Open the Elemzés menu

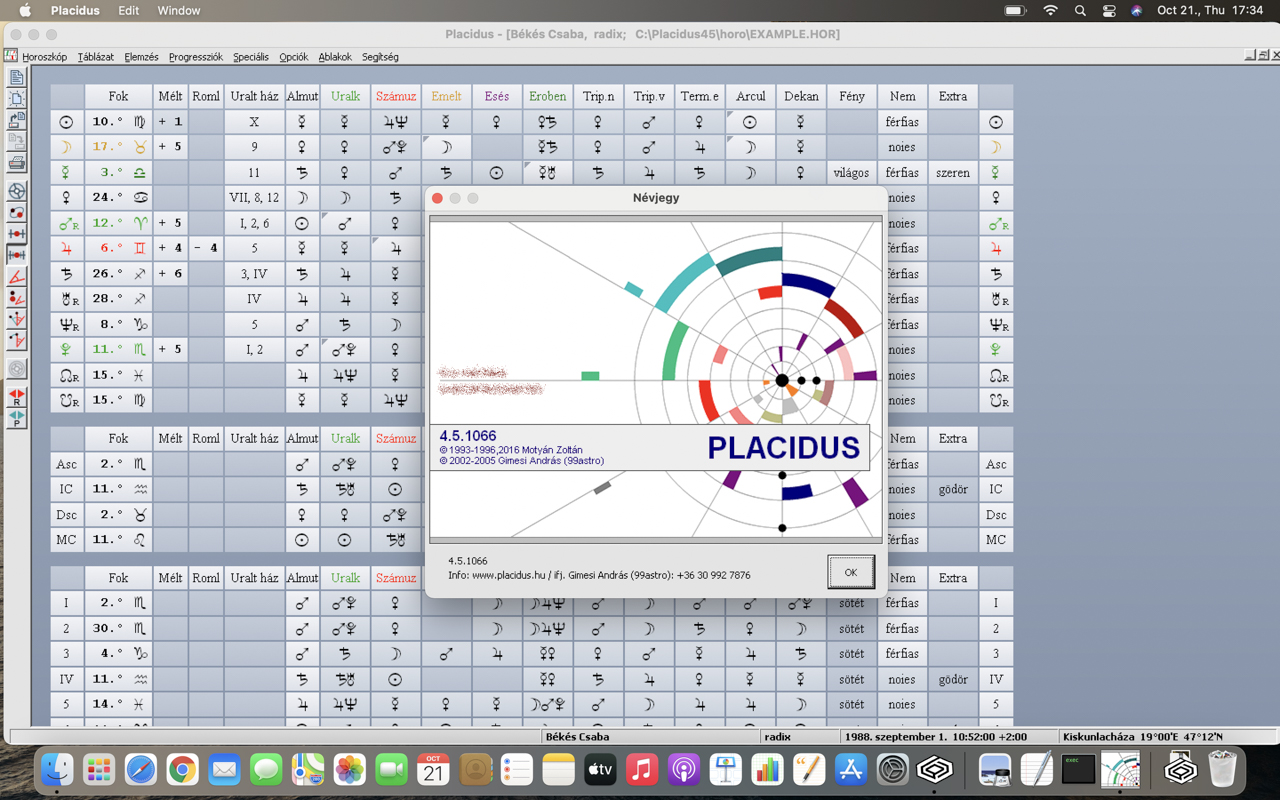(x=141, y=57)
